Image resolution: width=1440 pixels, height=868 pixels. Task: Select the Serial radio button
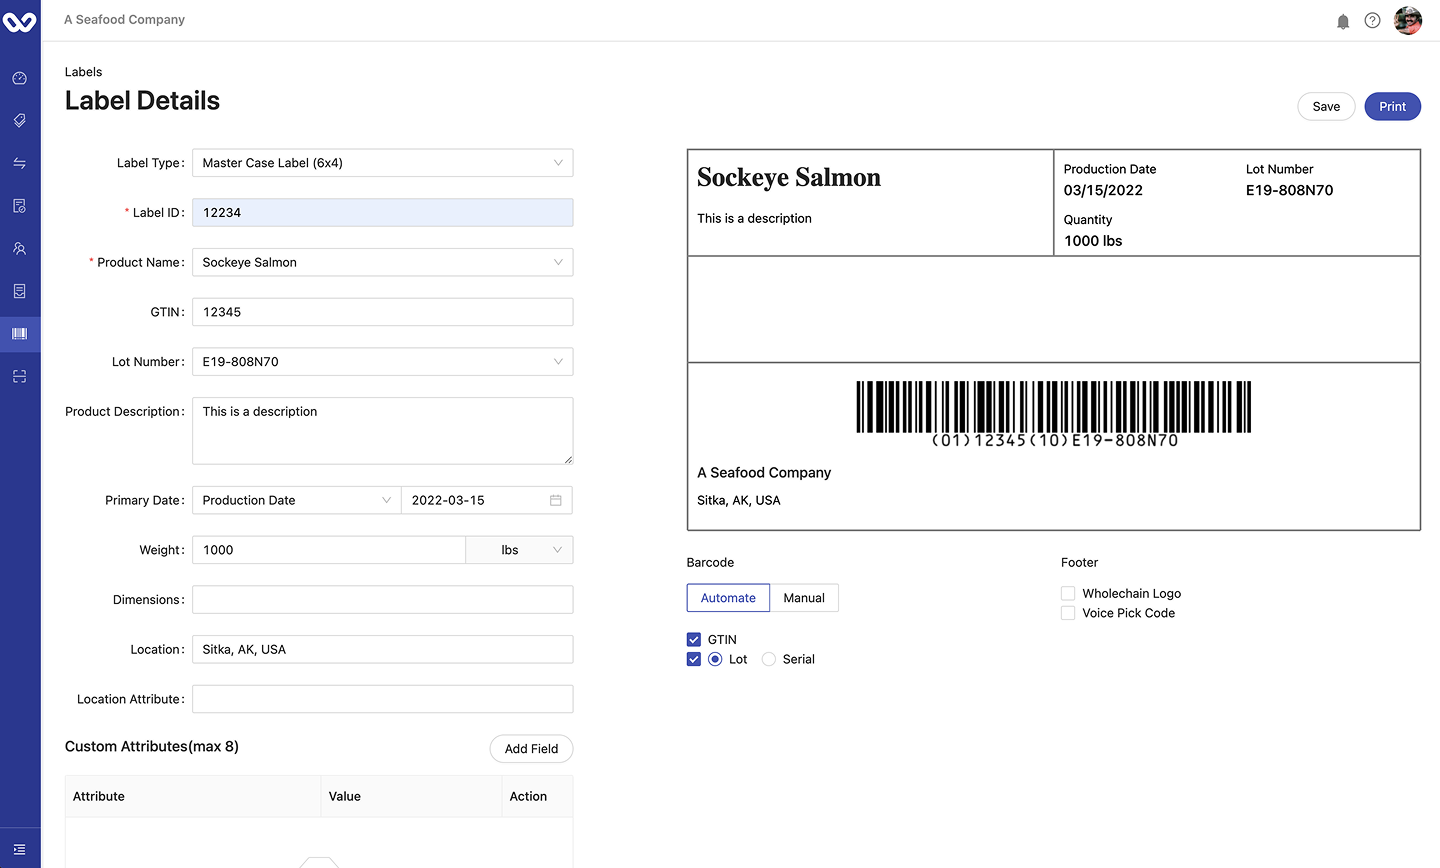769,660
